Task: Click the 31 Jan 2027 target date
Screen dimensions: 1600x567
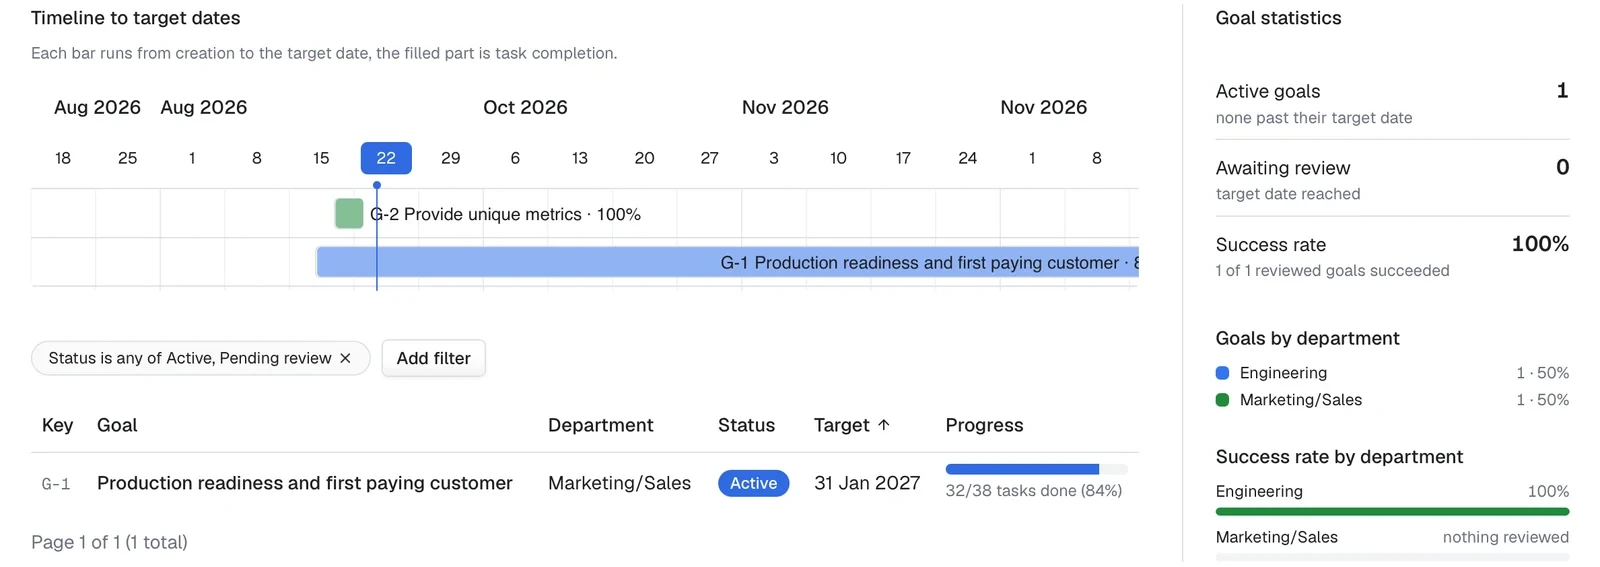Action: (867, 483)
